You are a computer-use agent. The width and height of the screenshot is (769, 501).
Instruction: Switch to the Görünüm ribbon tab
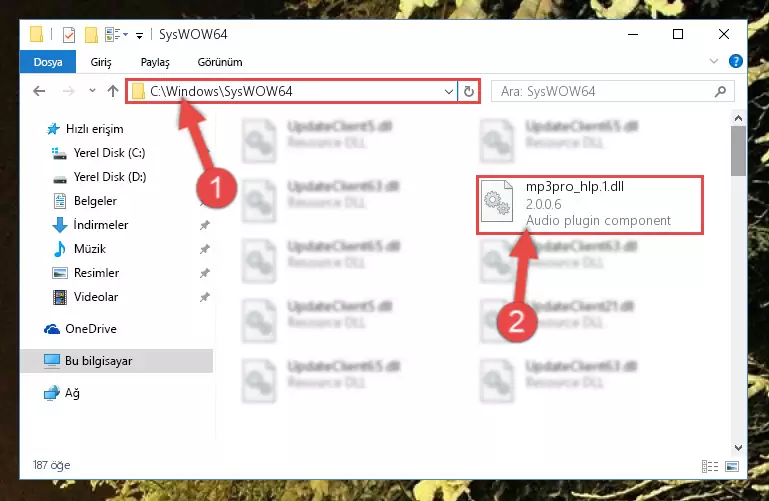point(220,62)
